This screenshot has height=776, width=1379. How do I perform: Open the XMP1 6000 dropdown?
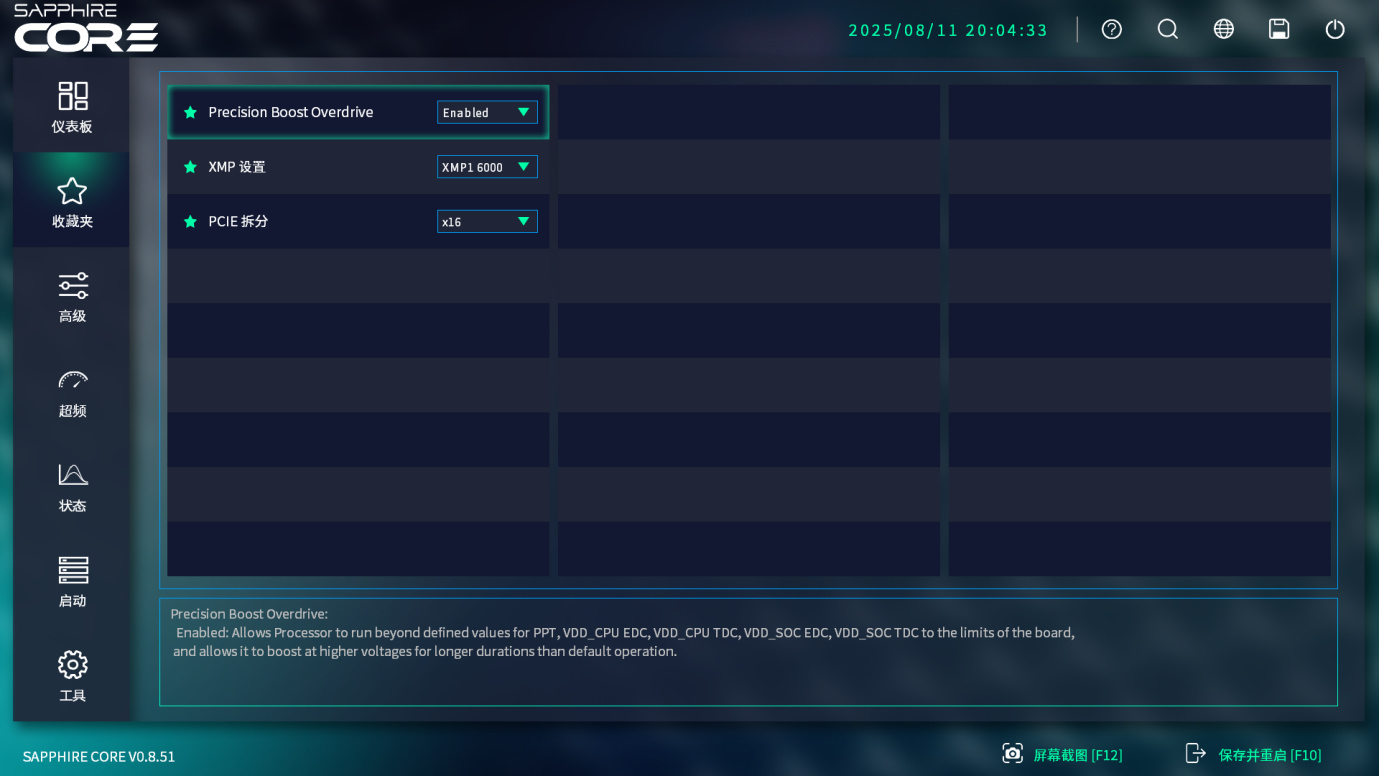click(x=487, y=167)
